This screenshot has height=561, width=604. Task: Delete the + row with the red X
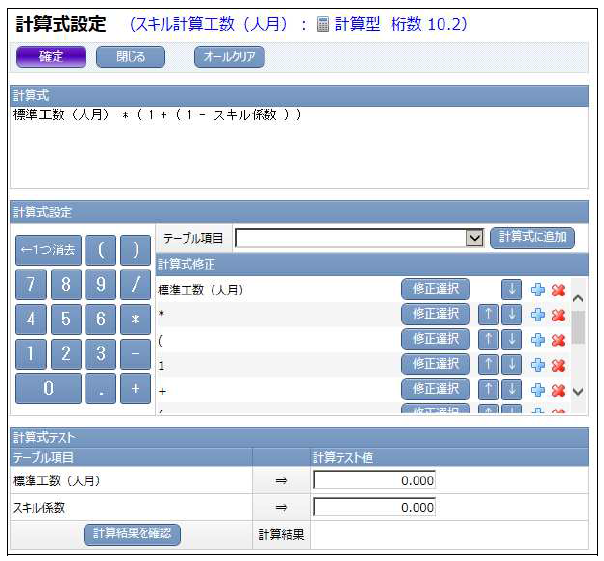pos(558,390)
